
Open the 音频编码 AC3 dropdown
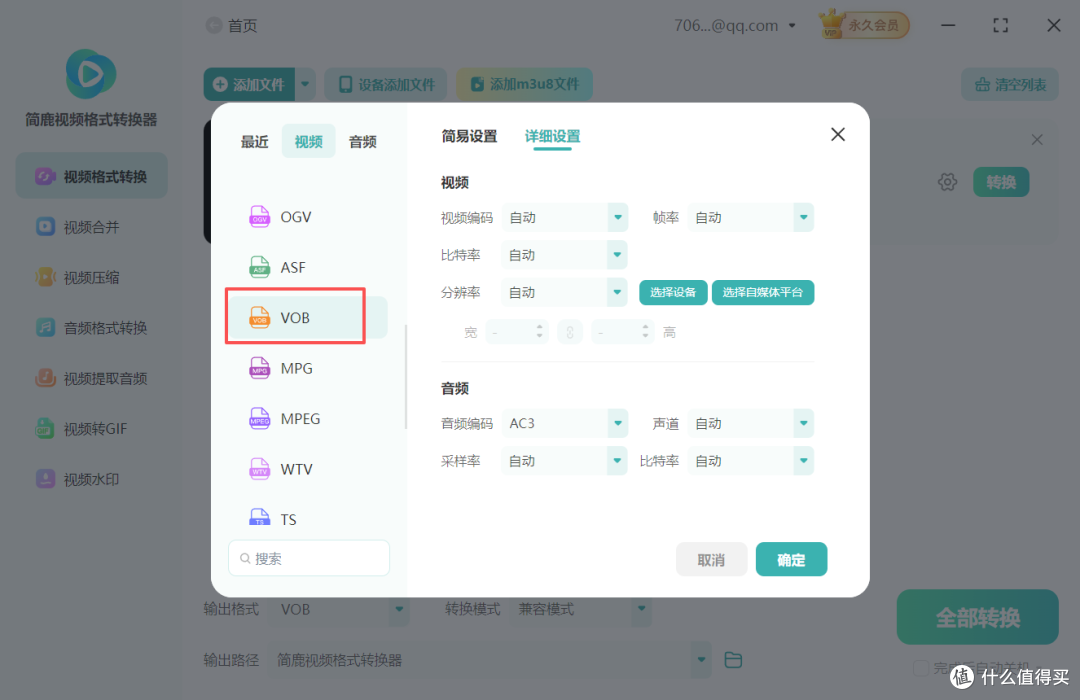565,423
